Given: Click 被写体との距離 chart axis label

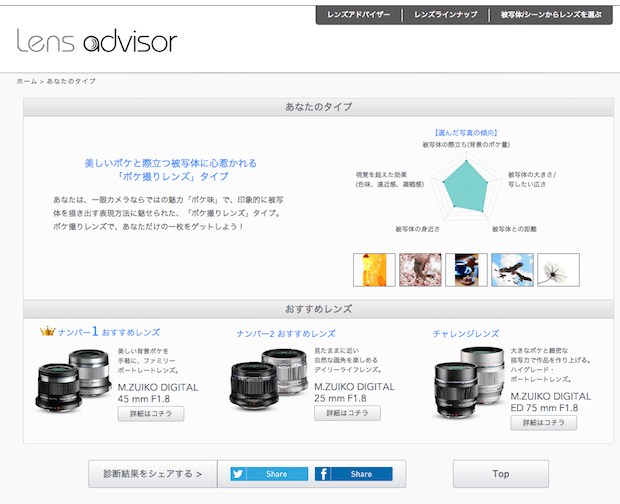Looking at the screenshot, I should coord(514,229).
